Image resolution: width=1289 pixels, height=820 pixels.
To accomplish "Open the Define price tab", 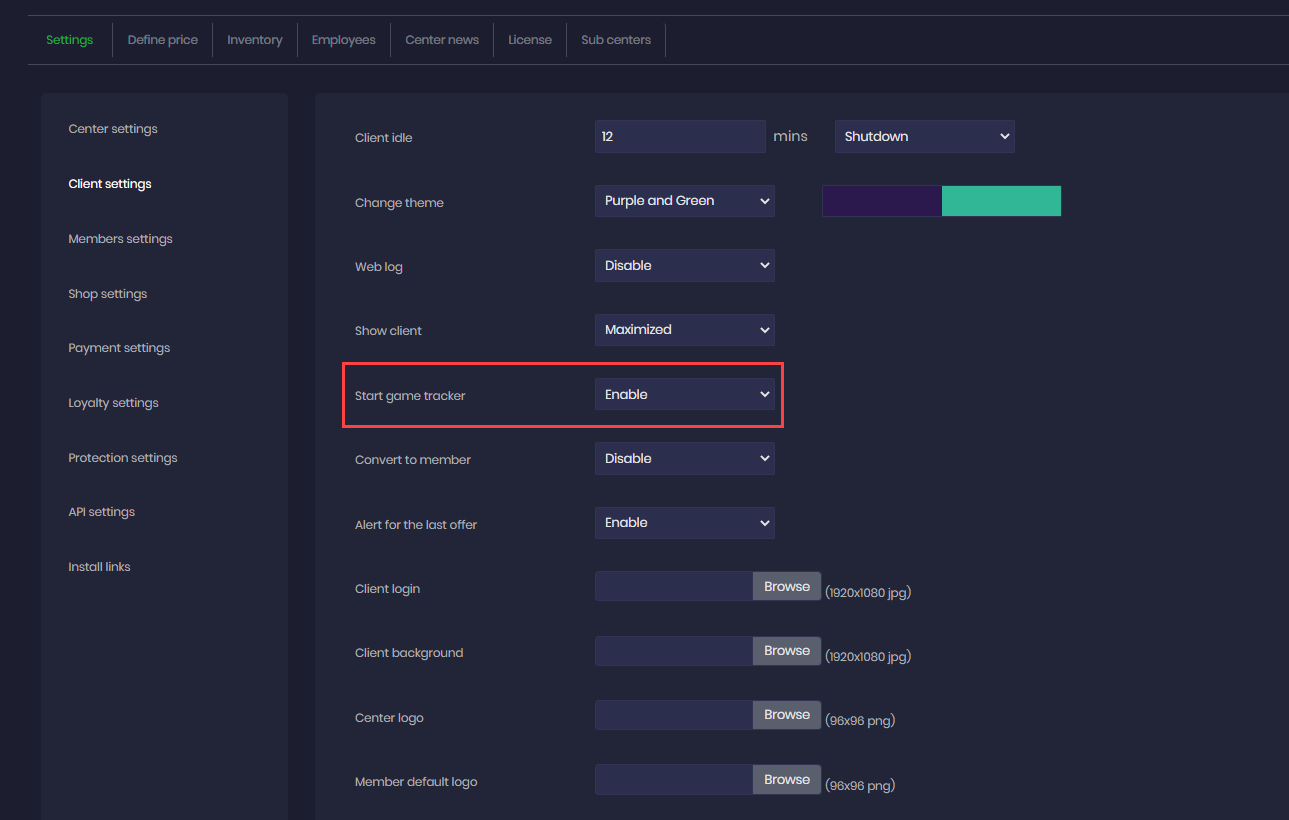I will tap(162, 40).
